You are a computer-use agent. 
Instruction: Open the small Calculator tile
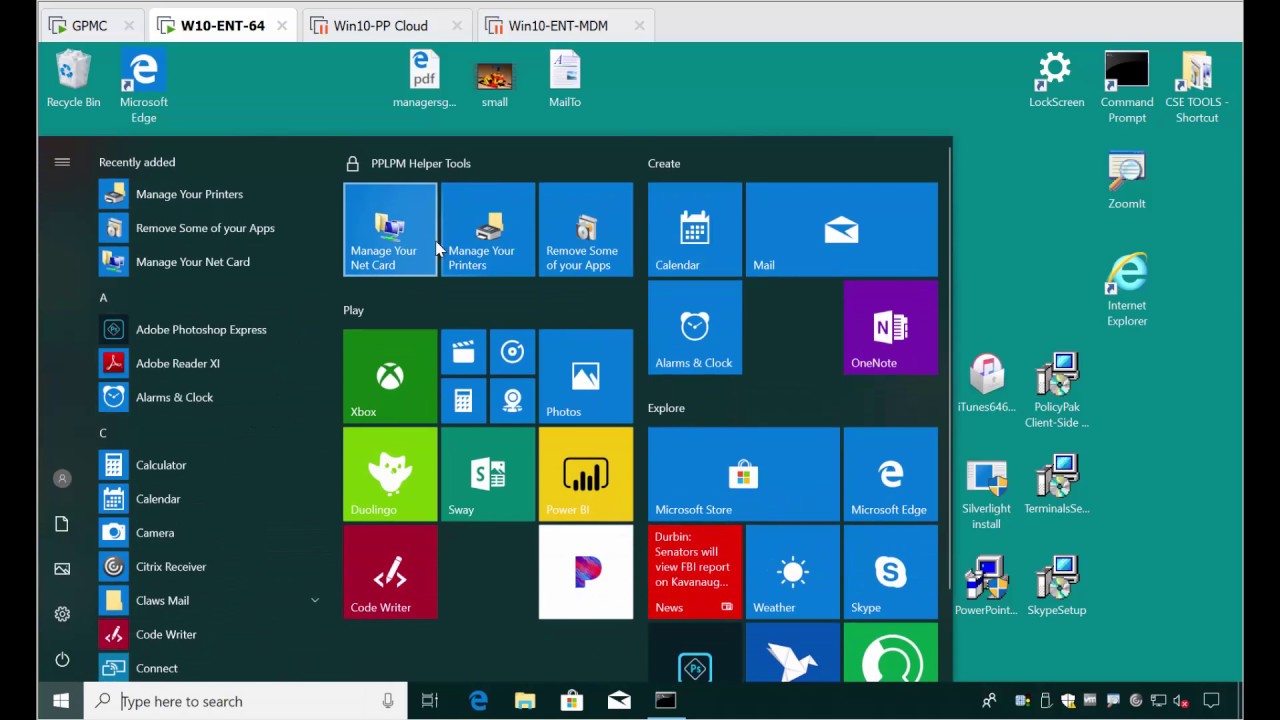[463, 401]
